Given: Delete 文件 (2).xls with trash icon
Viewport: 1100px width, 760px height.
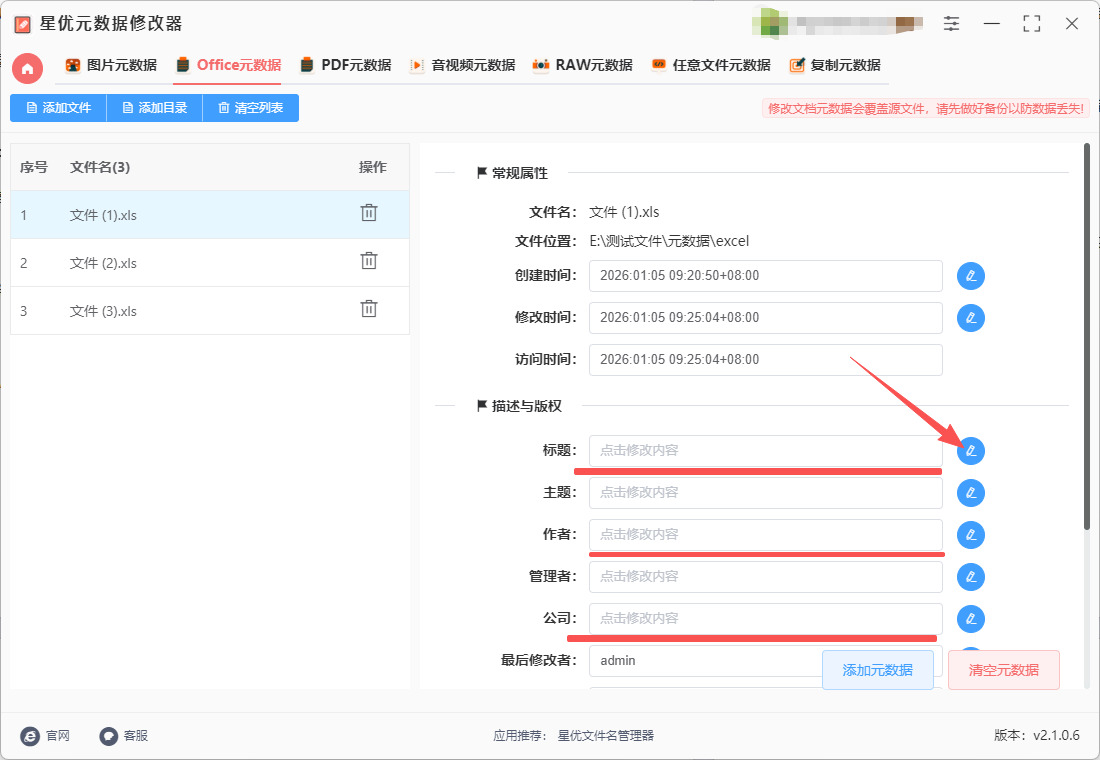Looking at the screenshot, I should (x=369, y=261).
